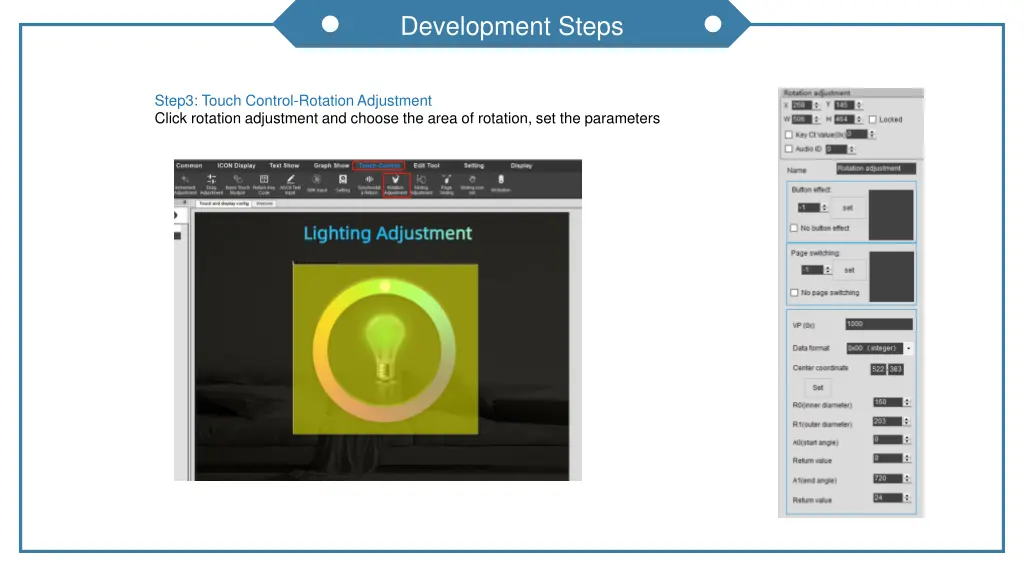Open the Data format dropdown

click(908, 347)
